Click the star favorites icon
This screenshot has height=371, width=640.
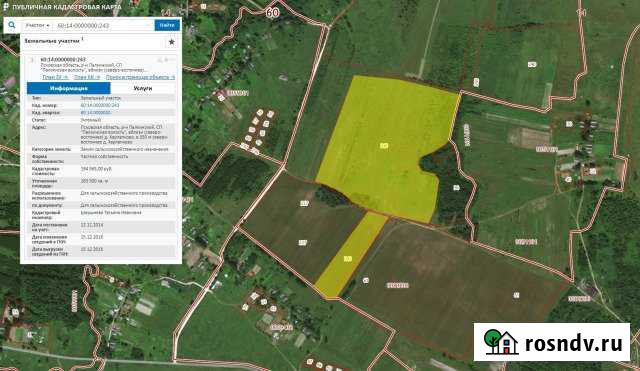coord(171,42)
